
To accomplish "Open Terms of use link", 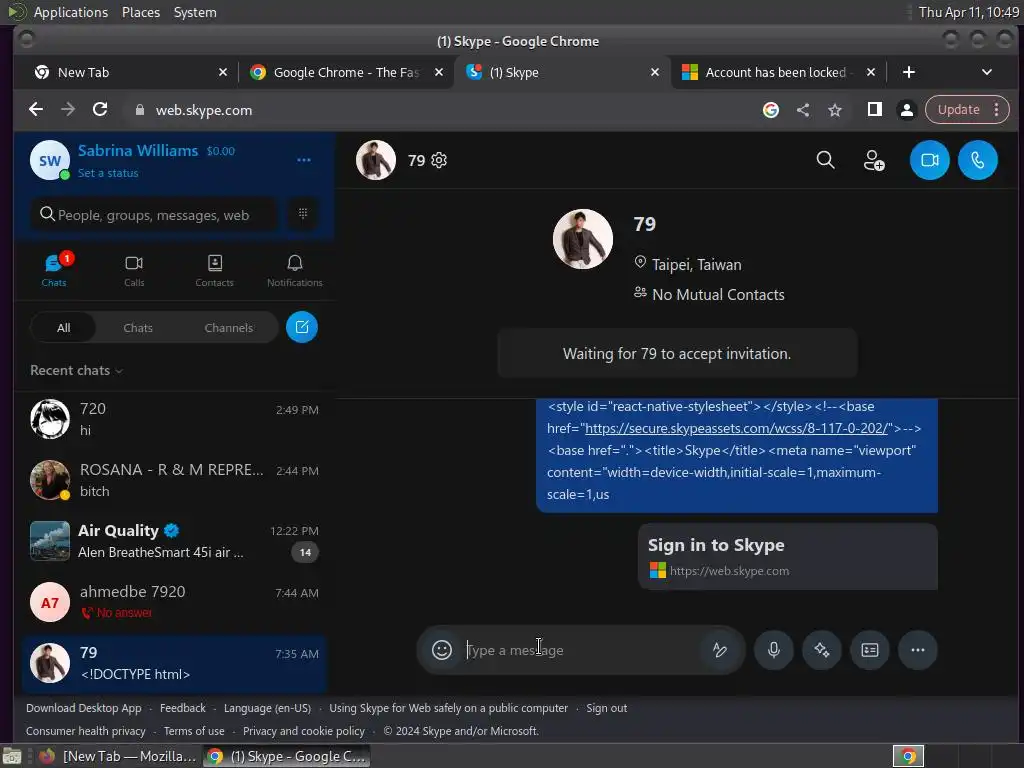I will click(x=194, y=731).
